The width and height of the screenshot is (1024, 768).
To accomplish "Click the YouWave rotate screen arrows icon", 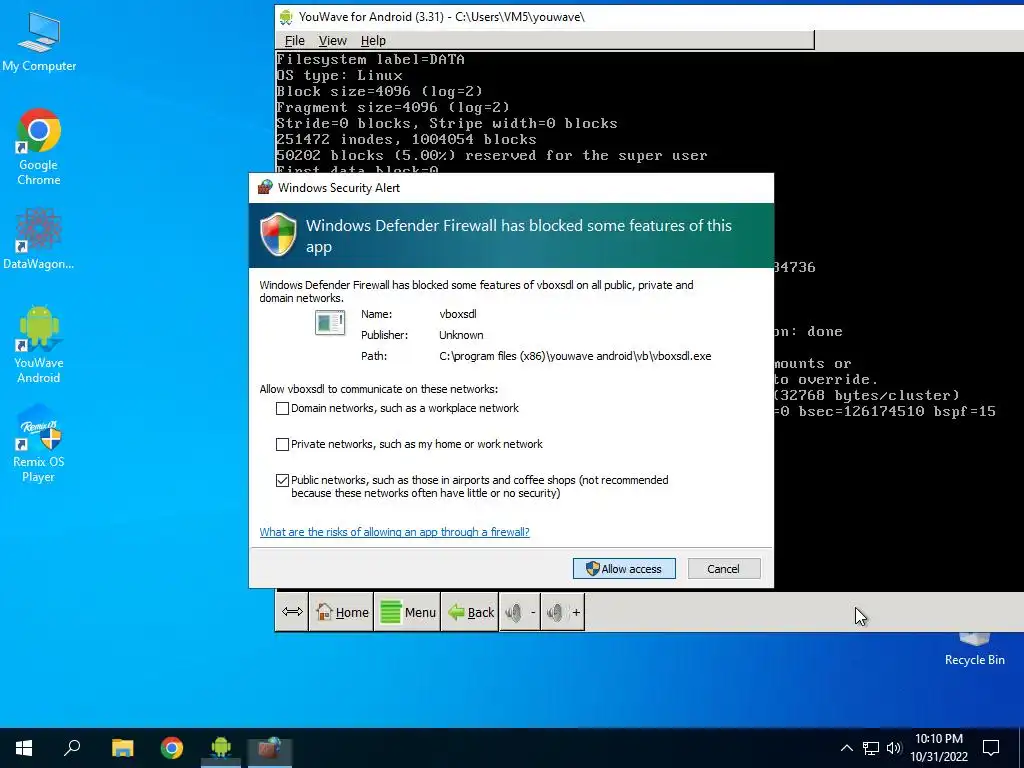I will coord(292,612).
